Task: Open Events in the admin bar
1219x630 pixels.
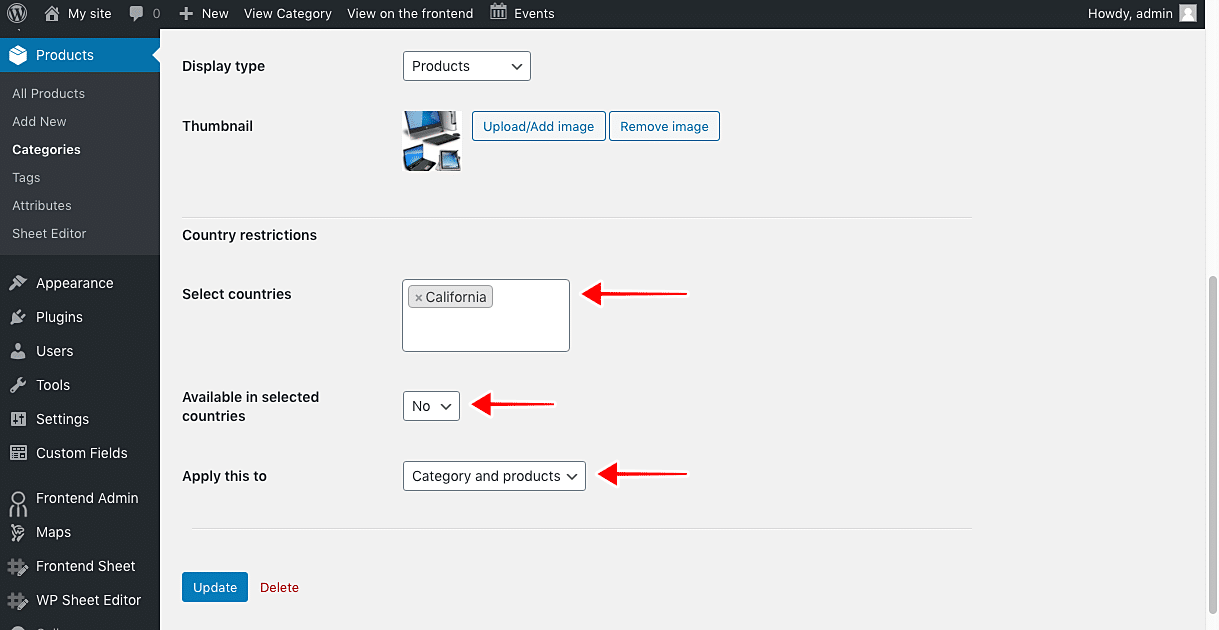Action: [x=522, y=14]
